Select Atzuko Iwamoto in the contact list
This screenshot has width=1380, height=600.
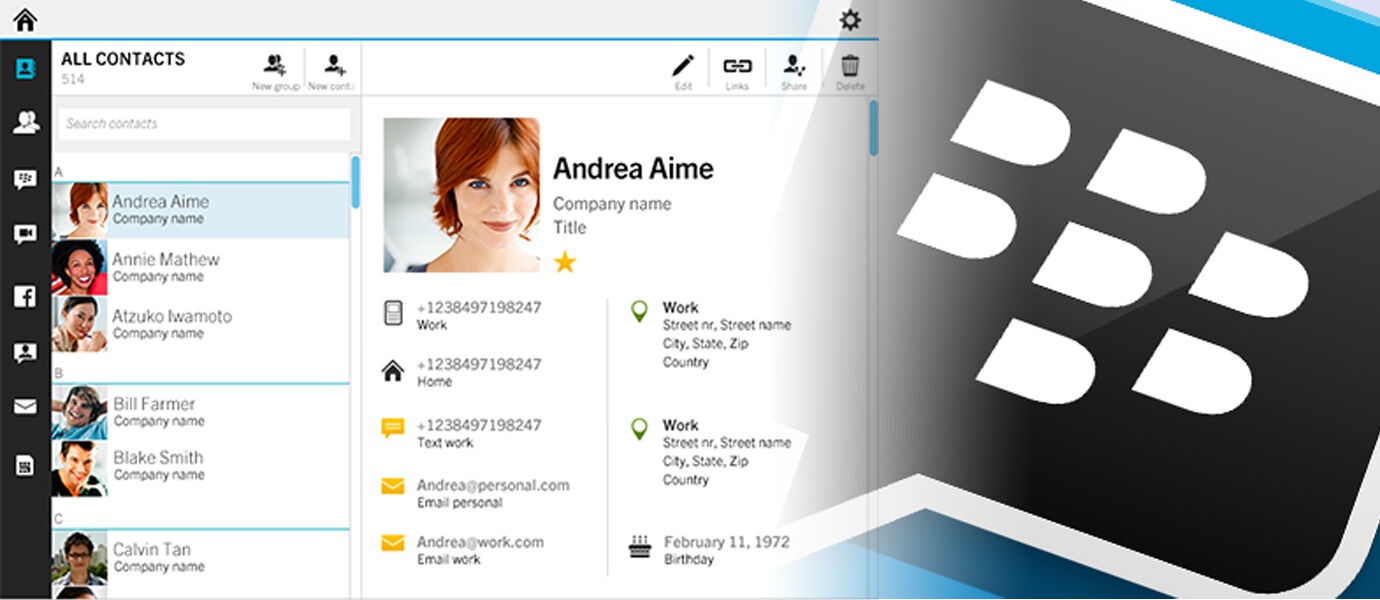(201, 324)
